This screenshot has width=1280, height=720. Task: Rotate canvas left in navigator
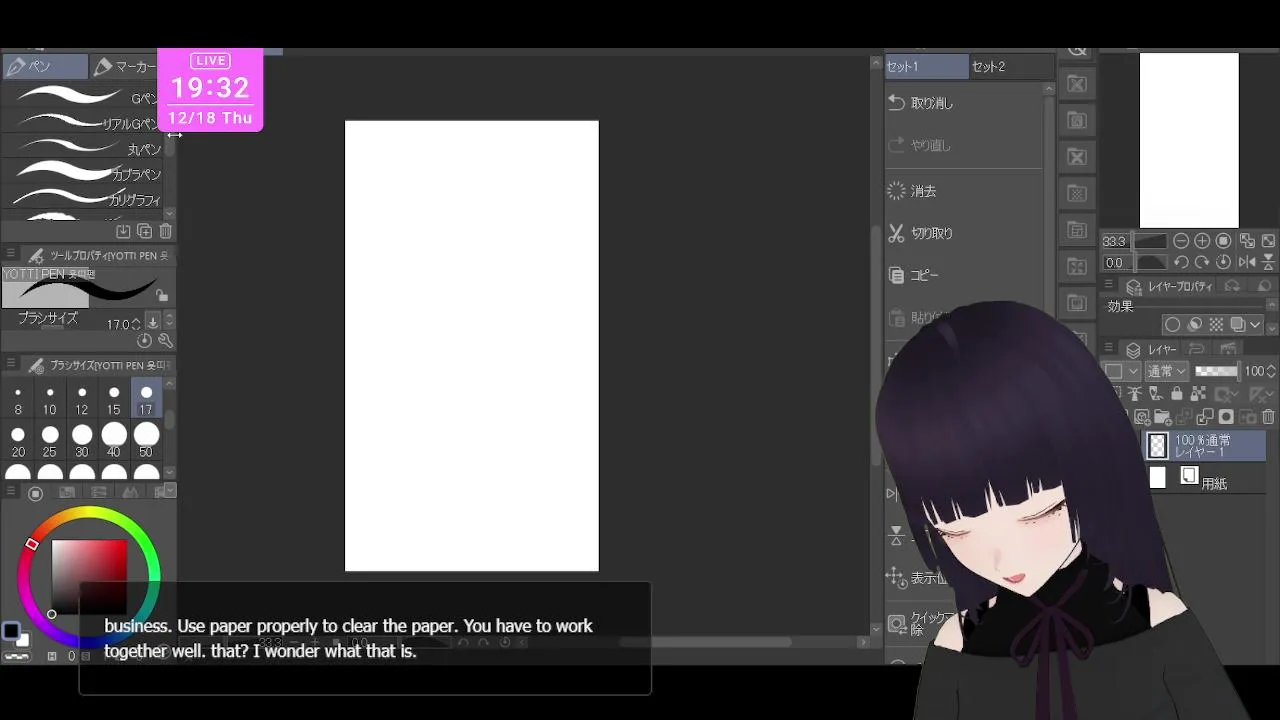tap(1181, 263)
